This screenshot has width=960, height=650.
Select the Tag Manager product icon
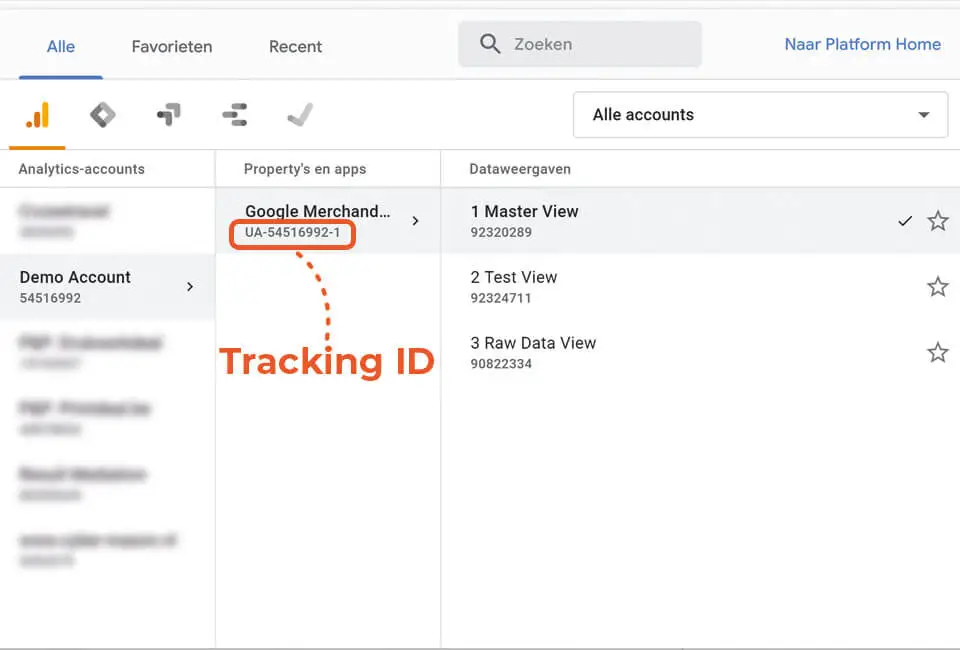point(168,114)
